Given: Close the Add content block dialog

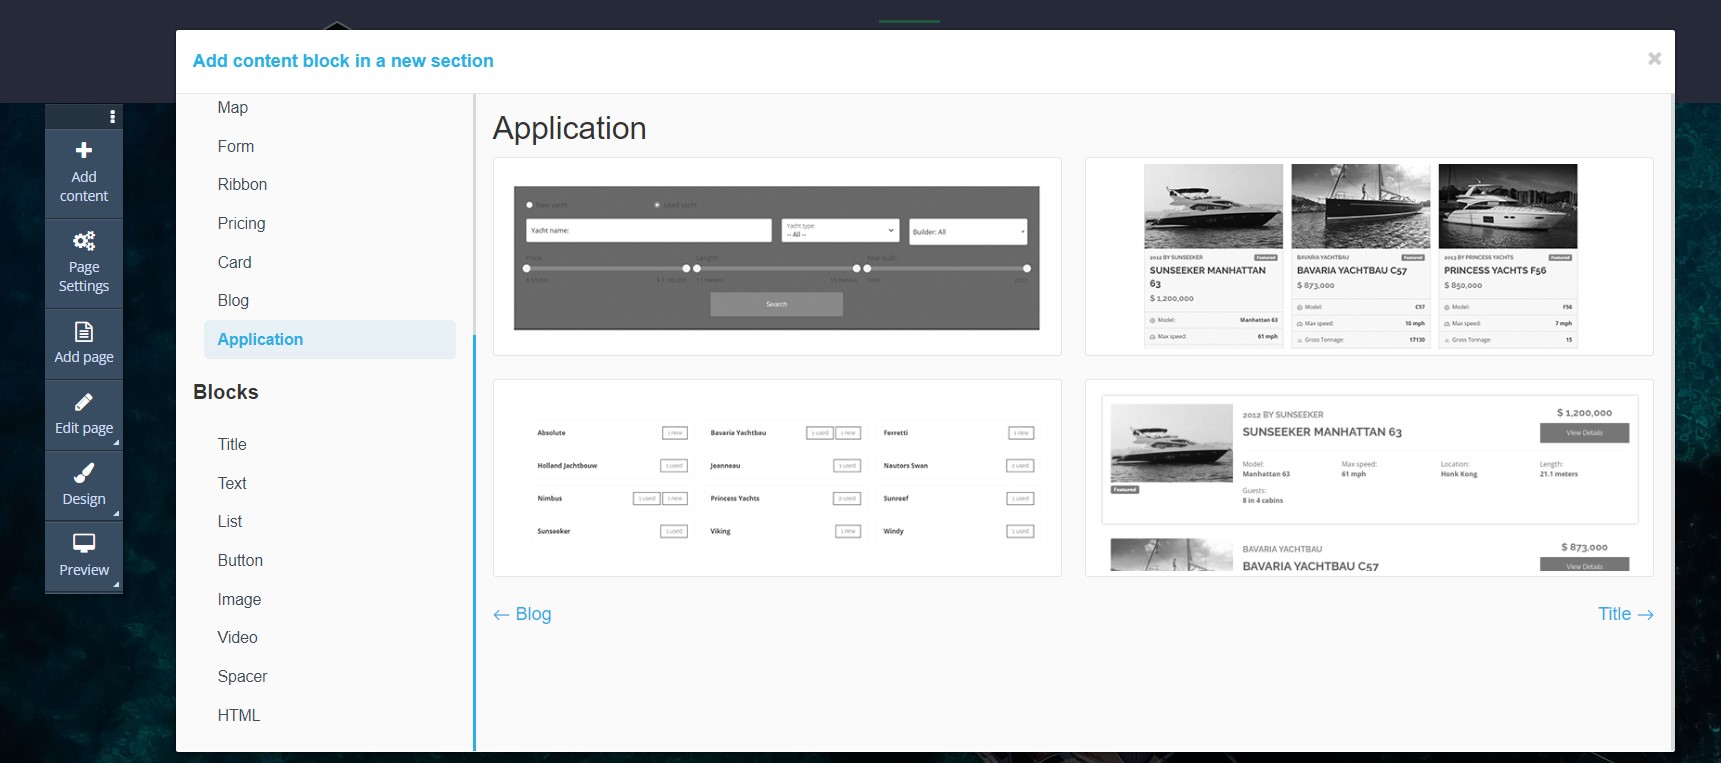Looking at the screenshot, I should pos(1654,59).
